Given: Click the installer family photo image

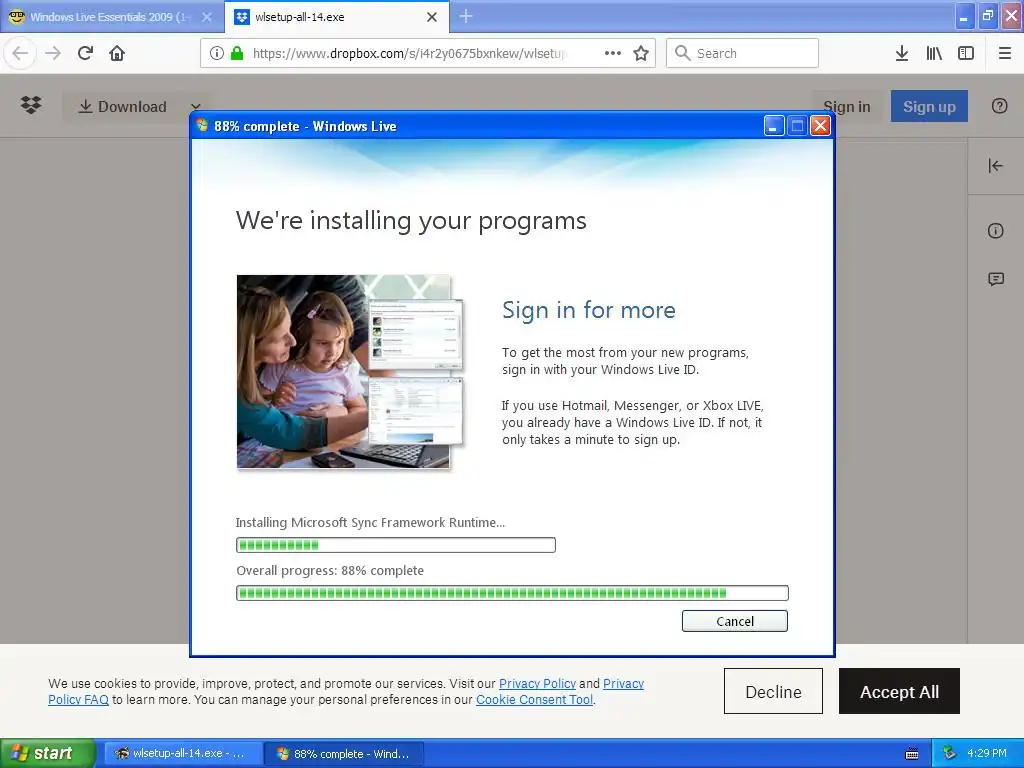Looking at the screenshot, I should pos(350,372).
